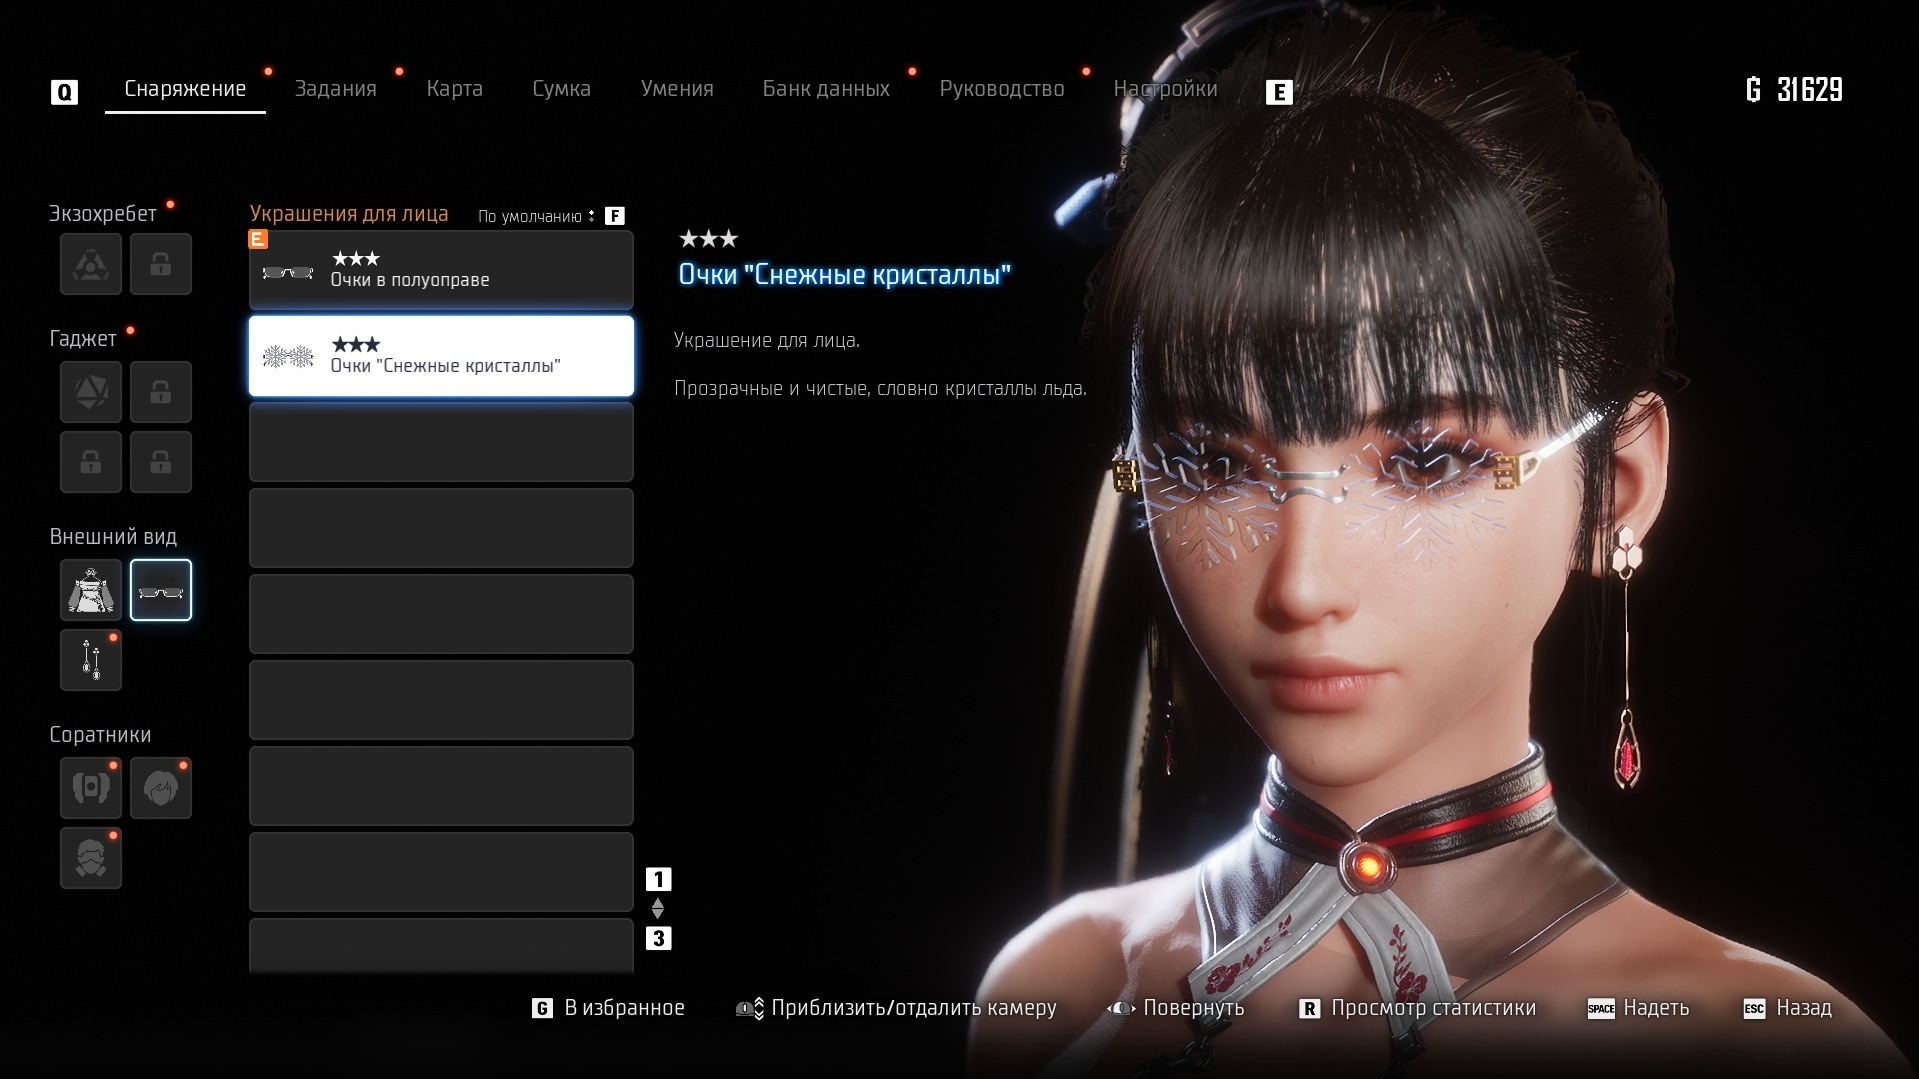Click the Надеть equip button
The height and width of the screenshot is (1079, 1919).
[x=1639, y=1008]
